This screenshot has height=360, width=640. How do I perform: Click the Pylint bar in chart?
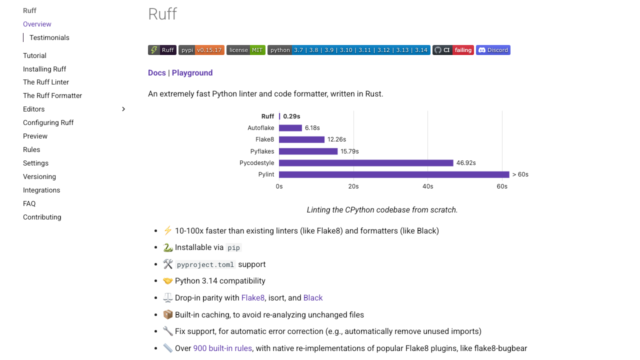click(x=394, y=175)
